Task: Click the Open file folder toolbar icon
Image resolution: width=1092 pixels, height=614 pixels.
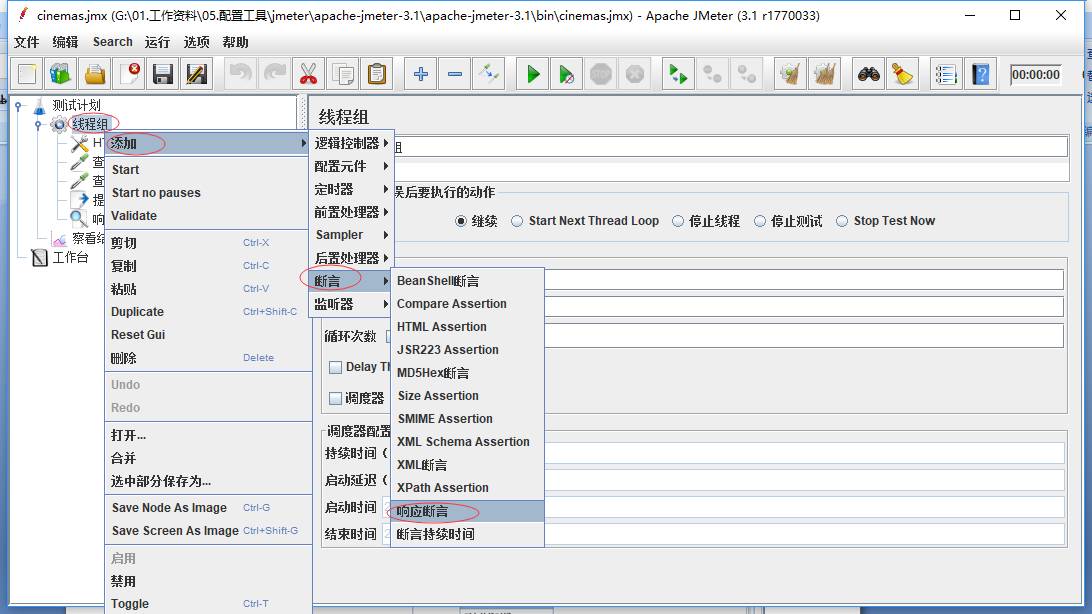Action: [x=95, y=74]
